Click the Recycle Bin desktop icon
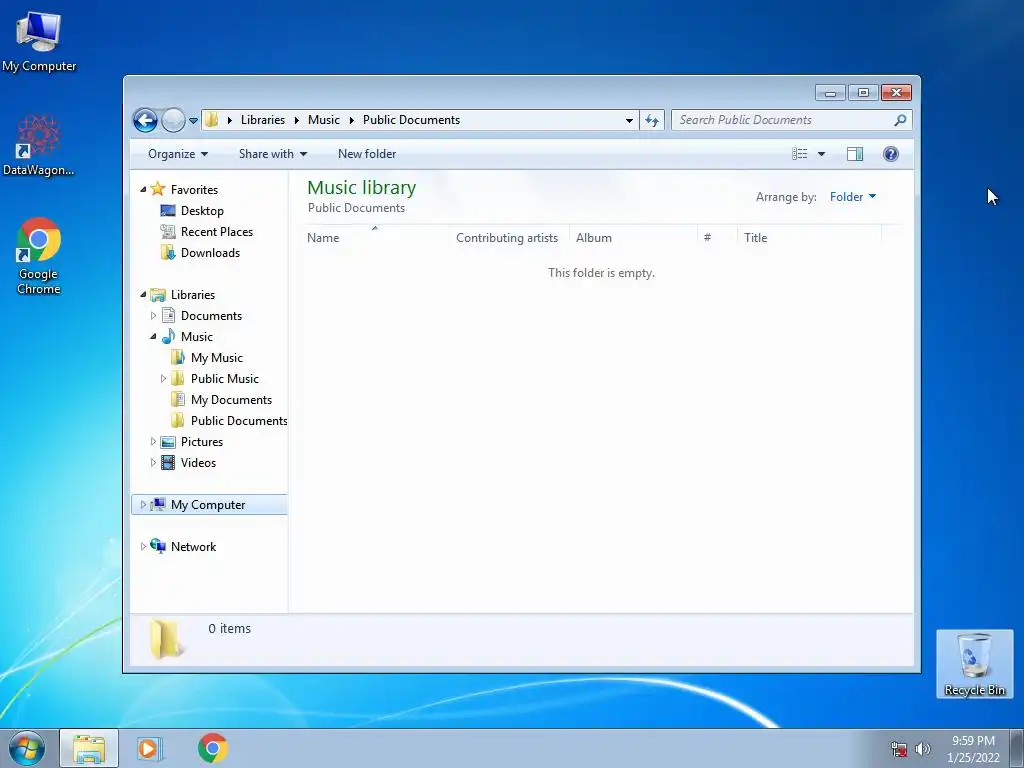The width and height of the screenshot is (1024, 768). [974, 664]
